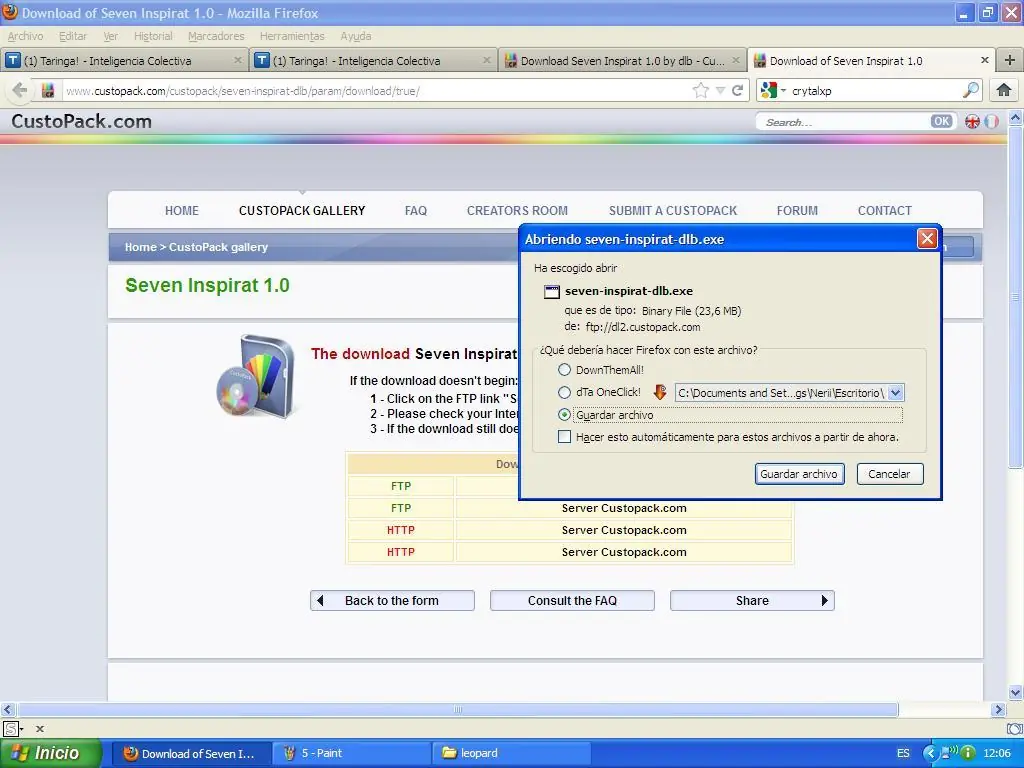The image size is (1024, 768).
Task: Check Hacer esto automáticamente checkbox
Action: click(564, 436)
